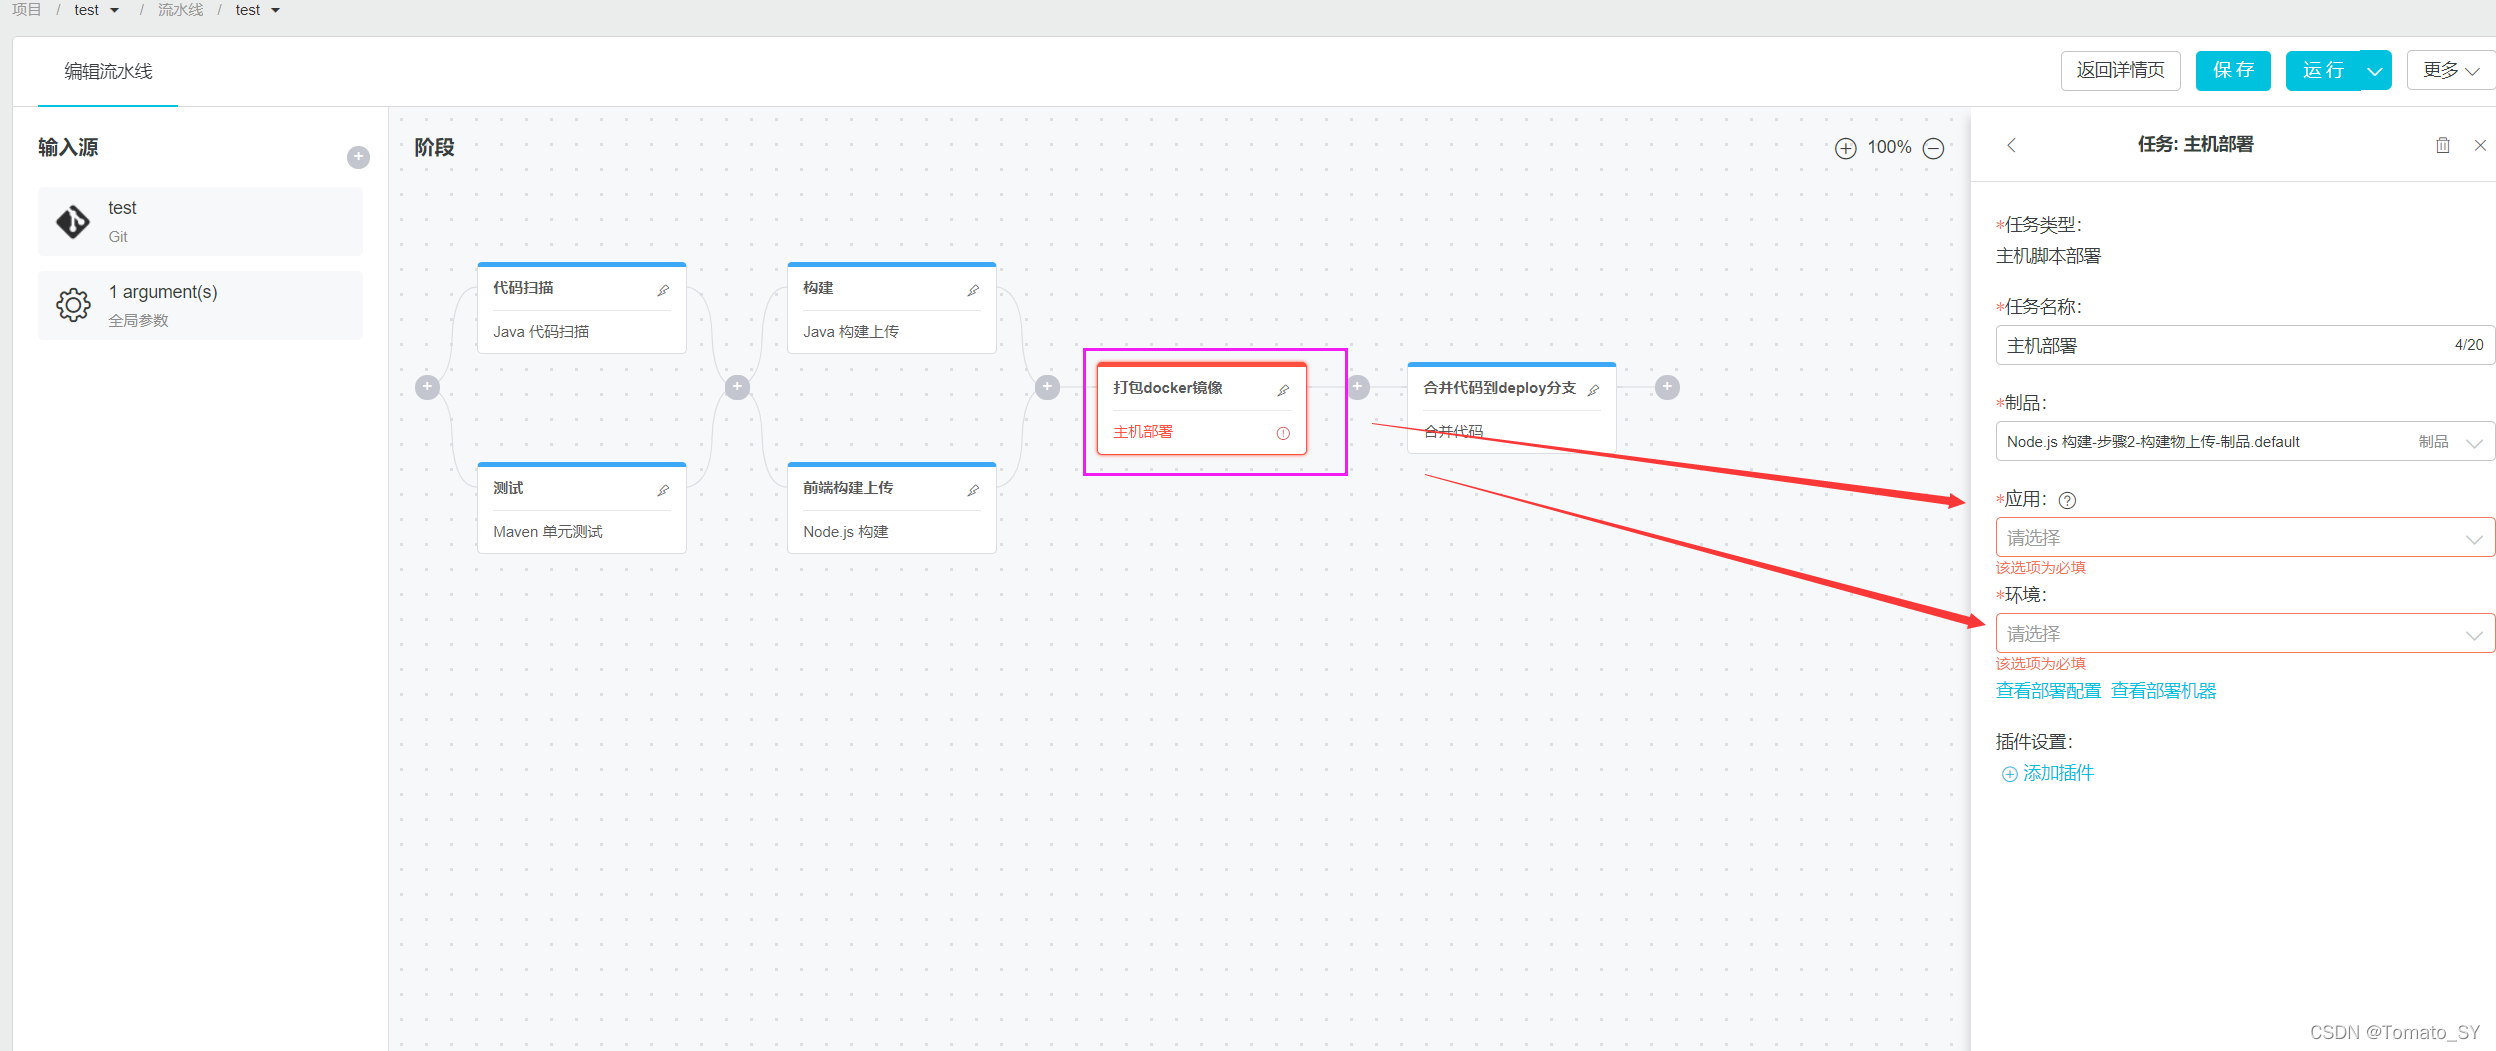Close the task panel

pyautogui.click(x=2480, y=145)
